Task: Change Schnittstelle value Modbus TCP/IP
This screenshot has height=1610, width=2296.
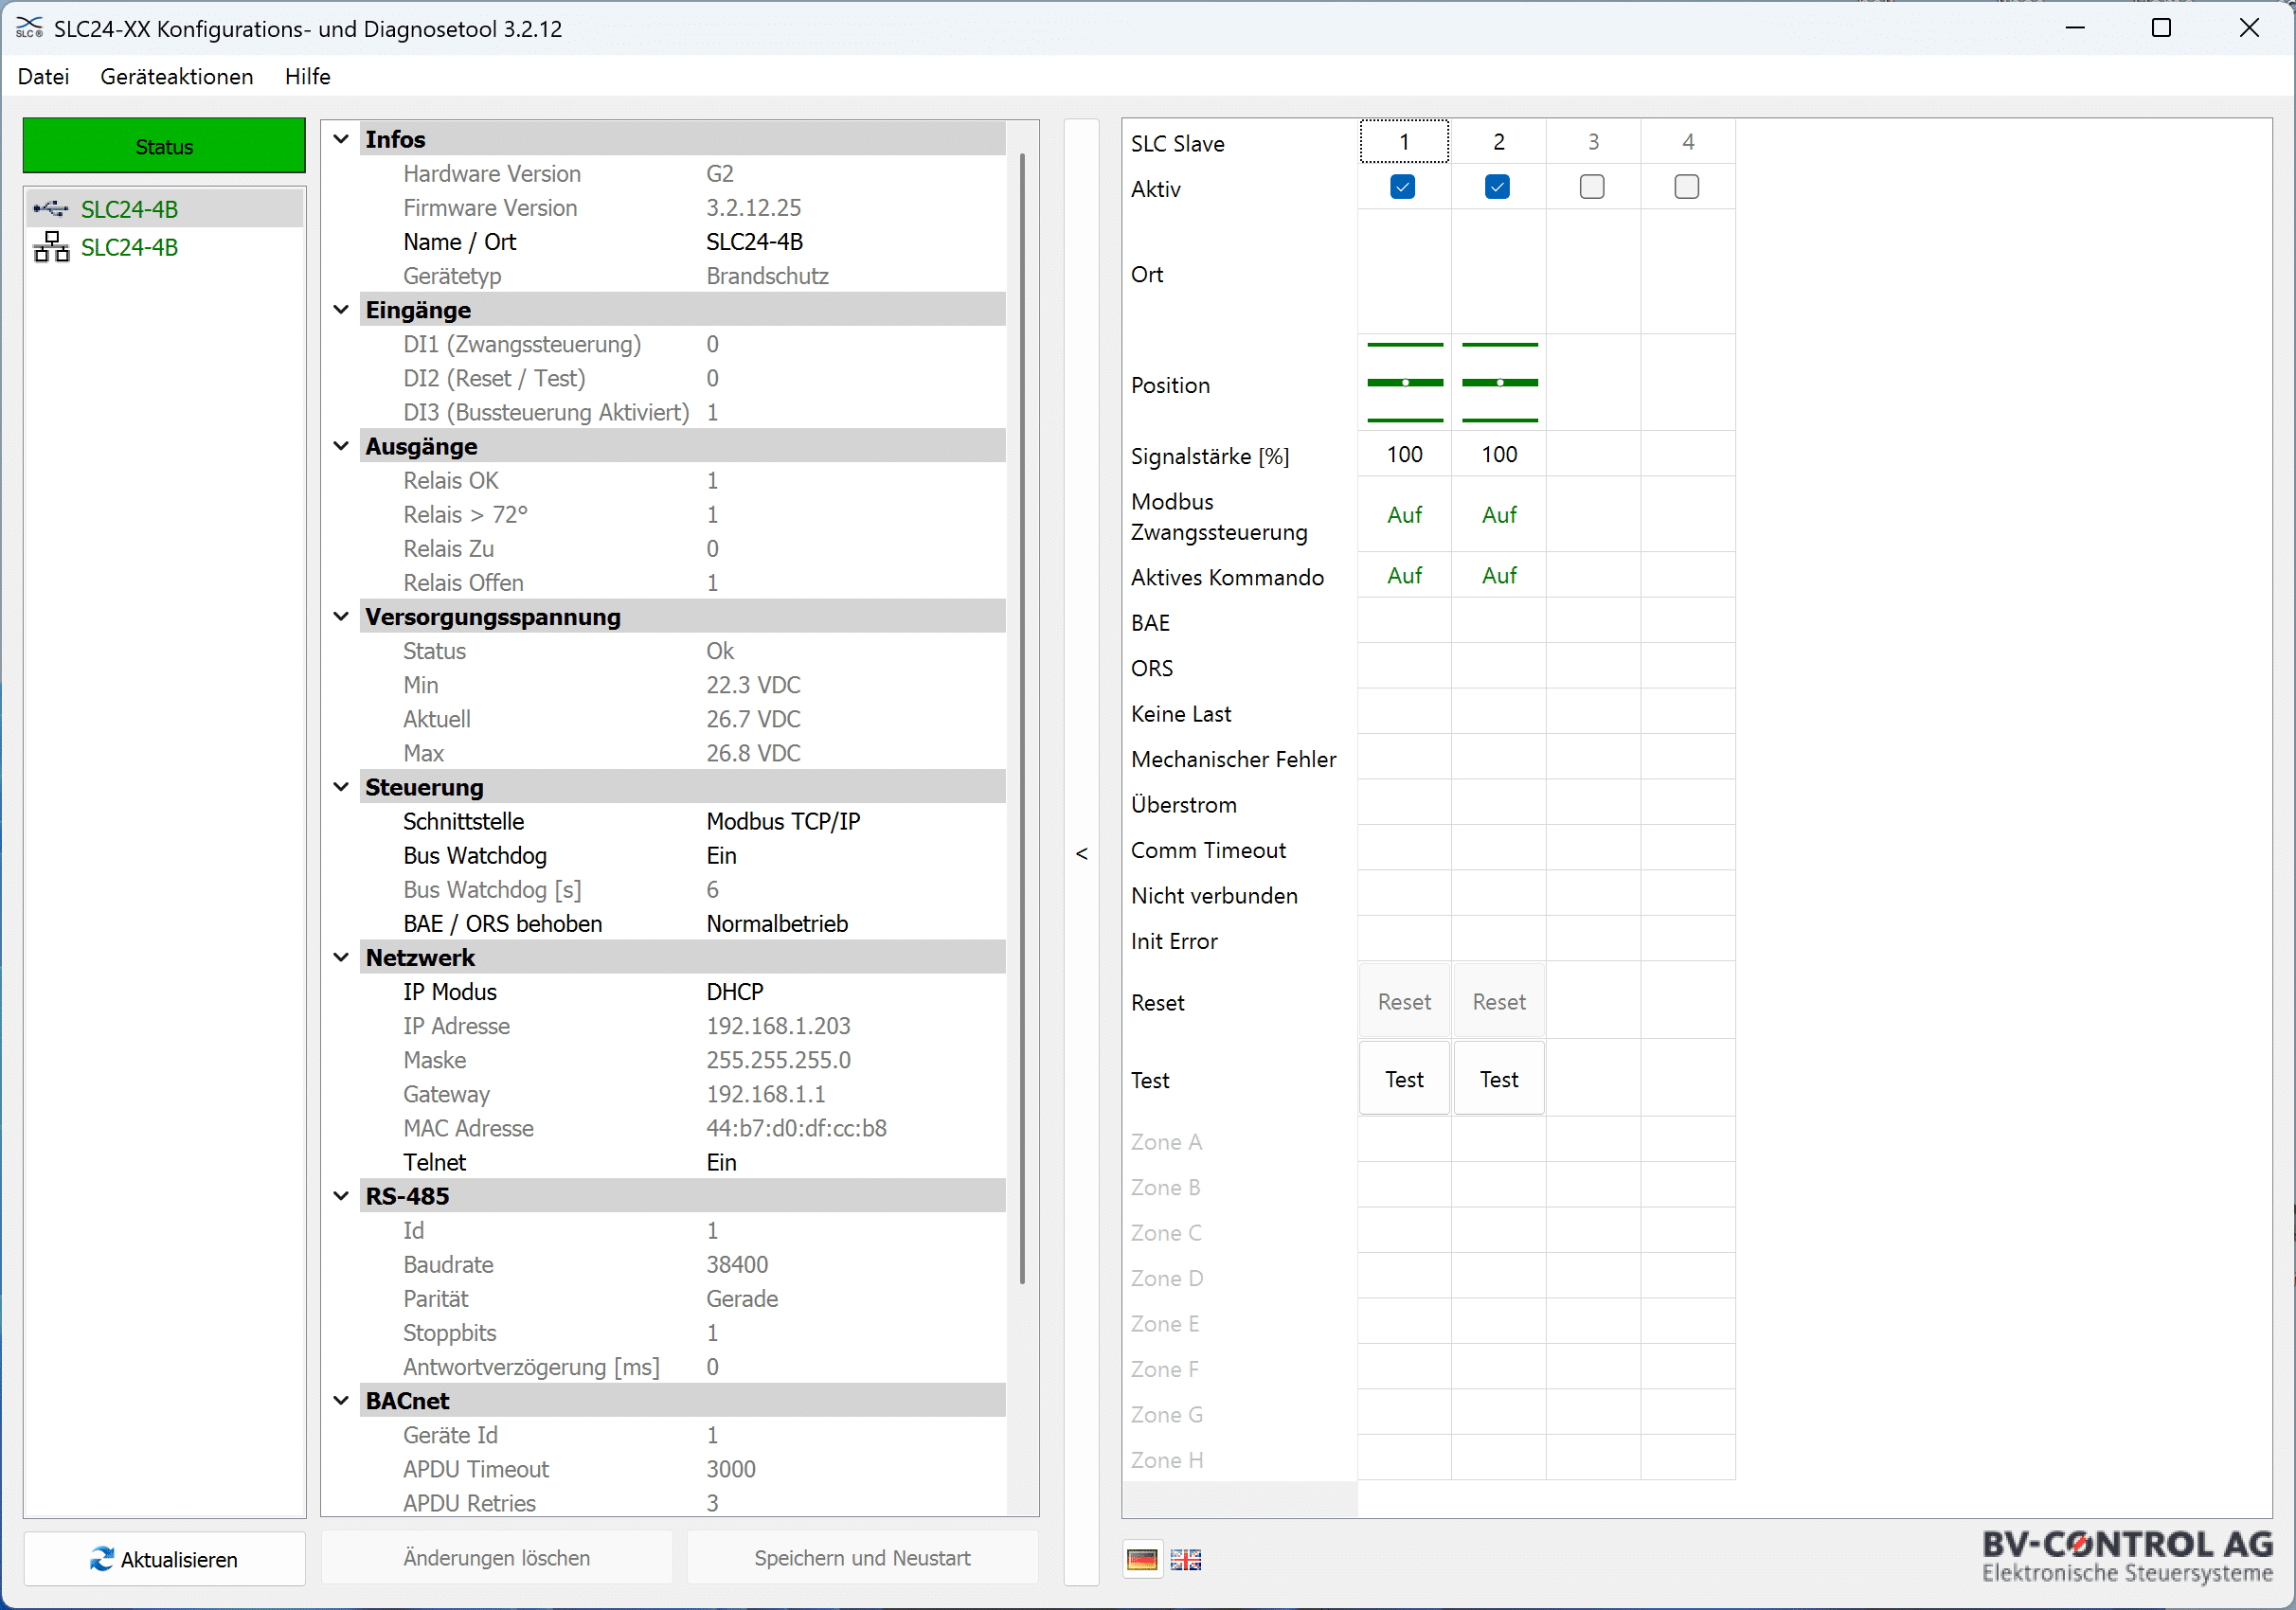Action: point(783,822)
